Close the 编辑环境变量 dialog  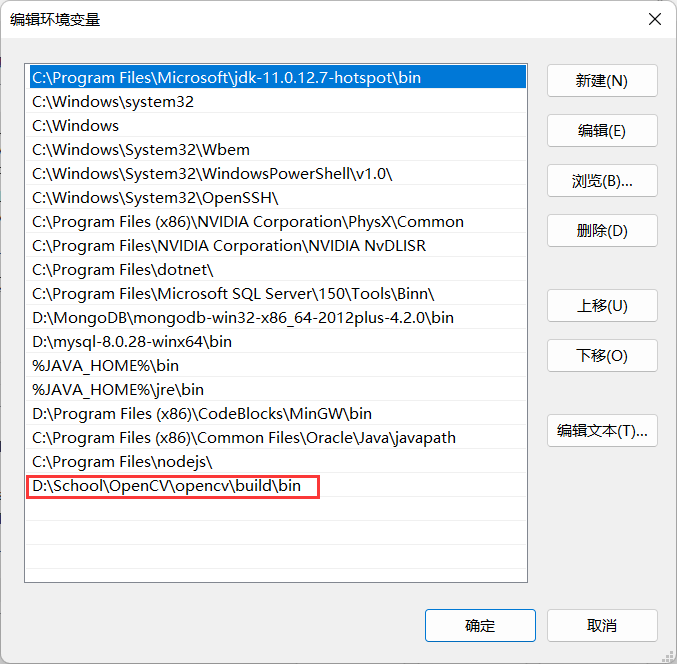point(655,19)
